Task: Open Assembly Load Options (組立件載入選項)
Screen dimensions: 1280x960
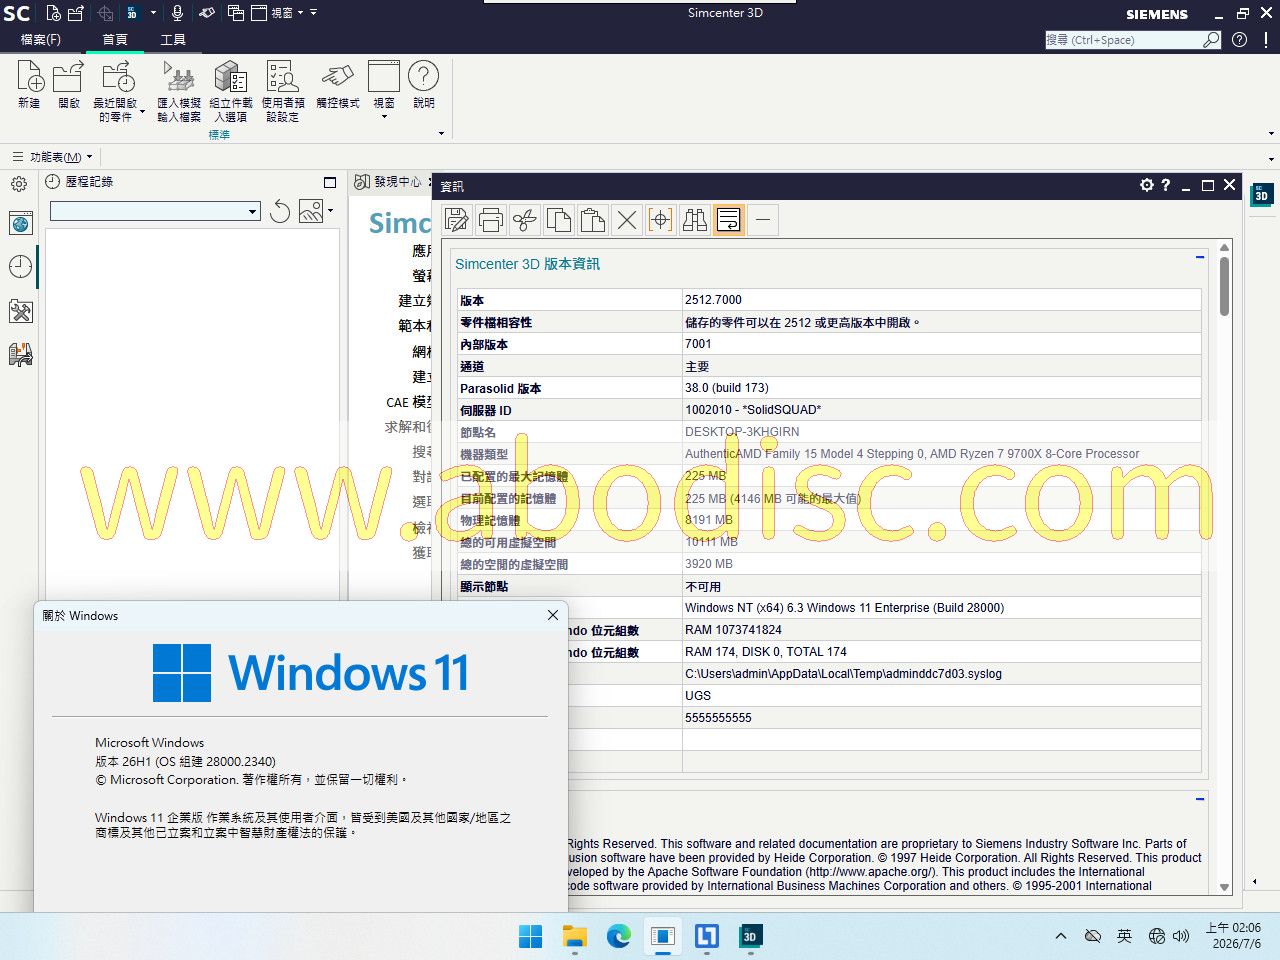Action: click(x=231, y=91)
